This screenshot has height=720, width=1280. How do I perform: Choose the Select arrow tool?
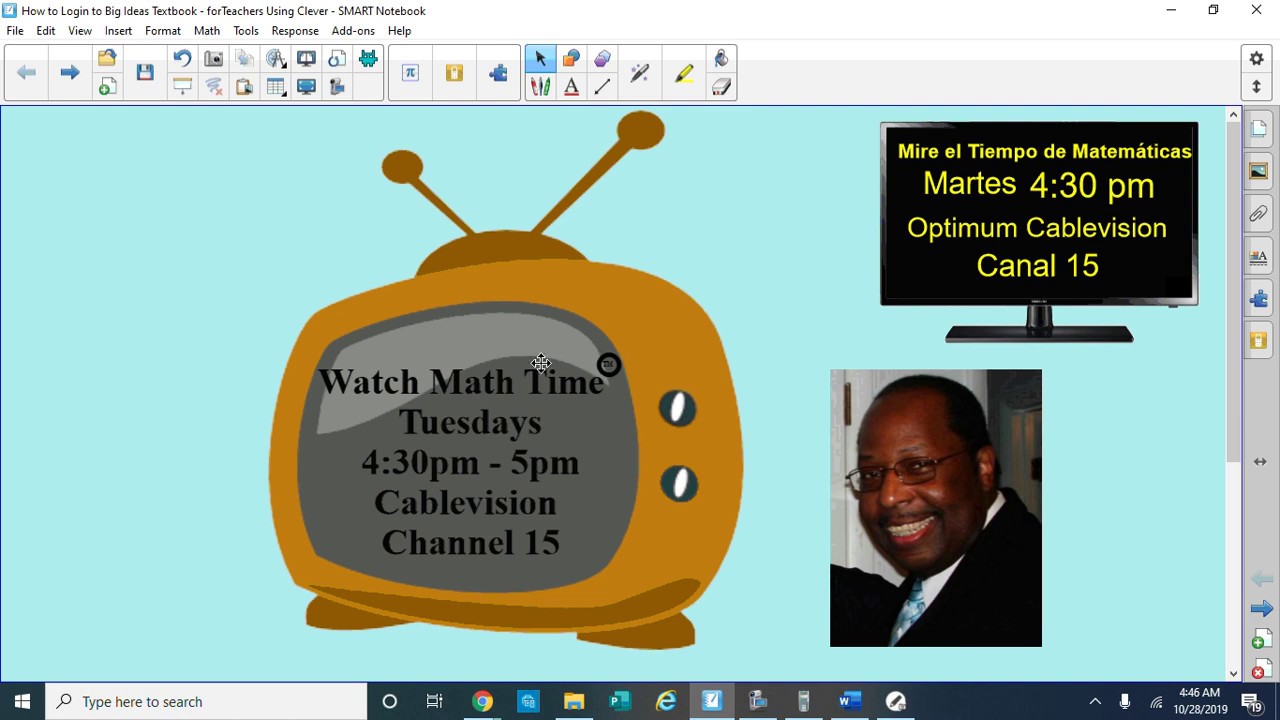(540, 58)
